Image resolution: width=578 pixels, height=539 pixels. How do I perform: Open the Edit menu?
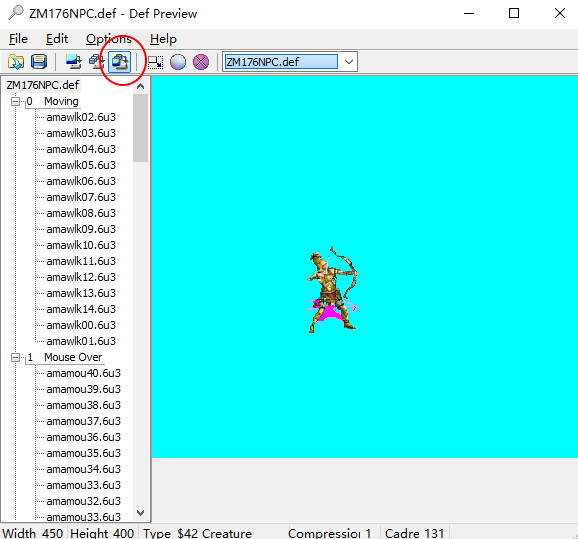click(57, 39)
